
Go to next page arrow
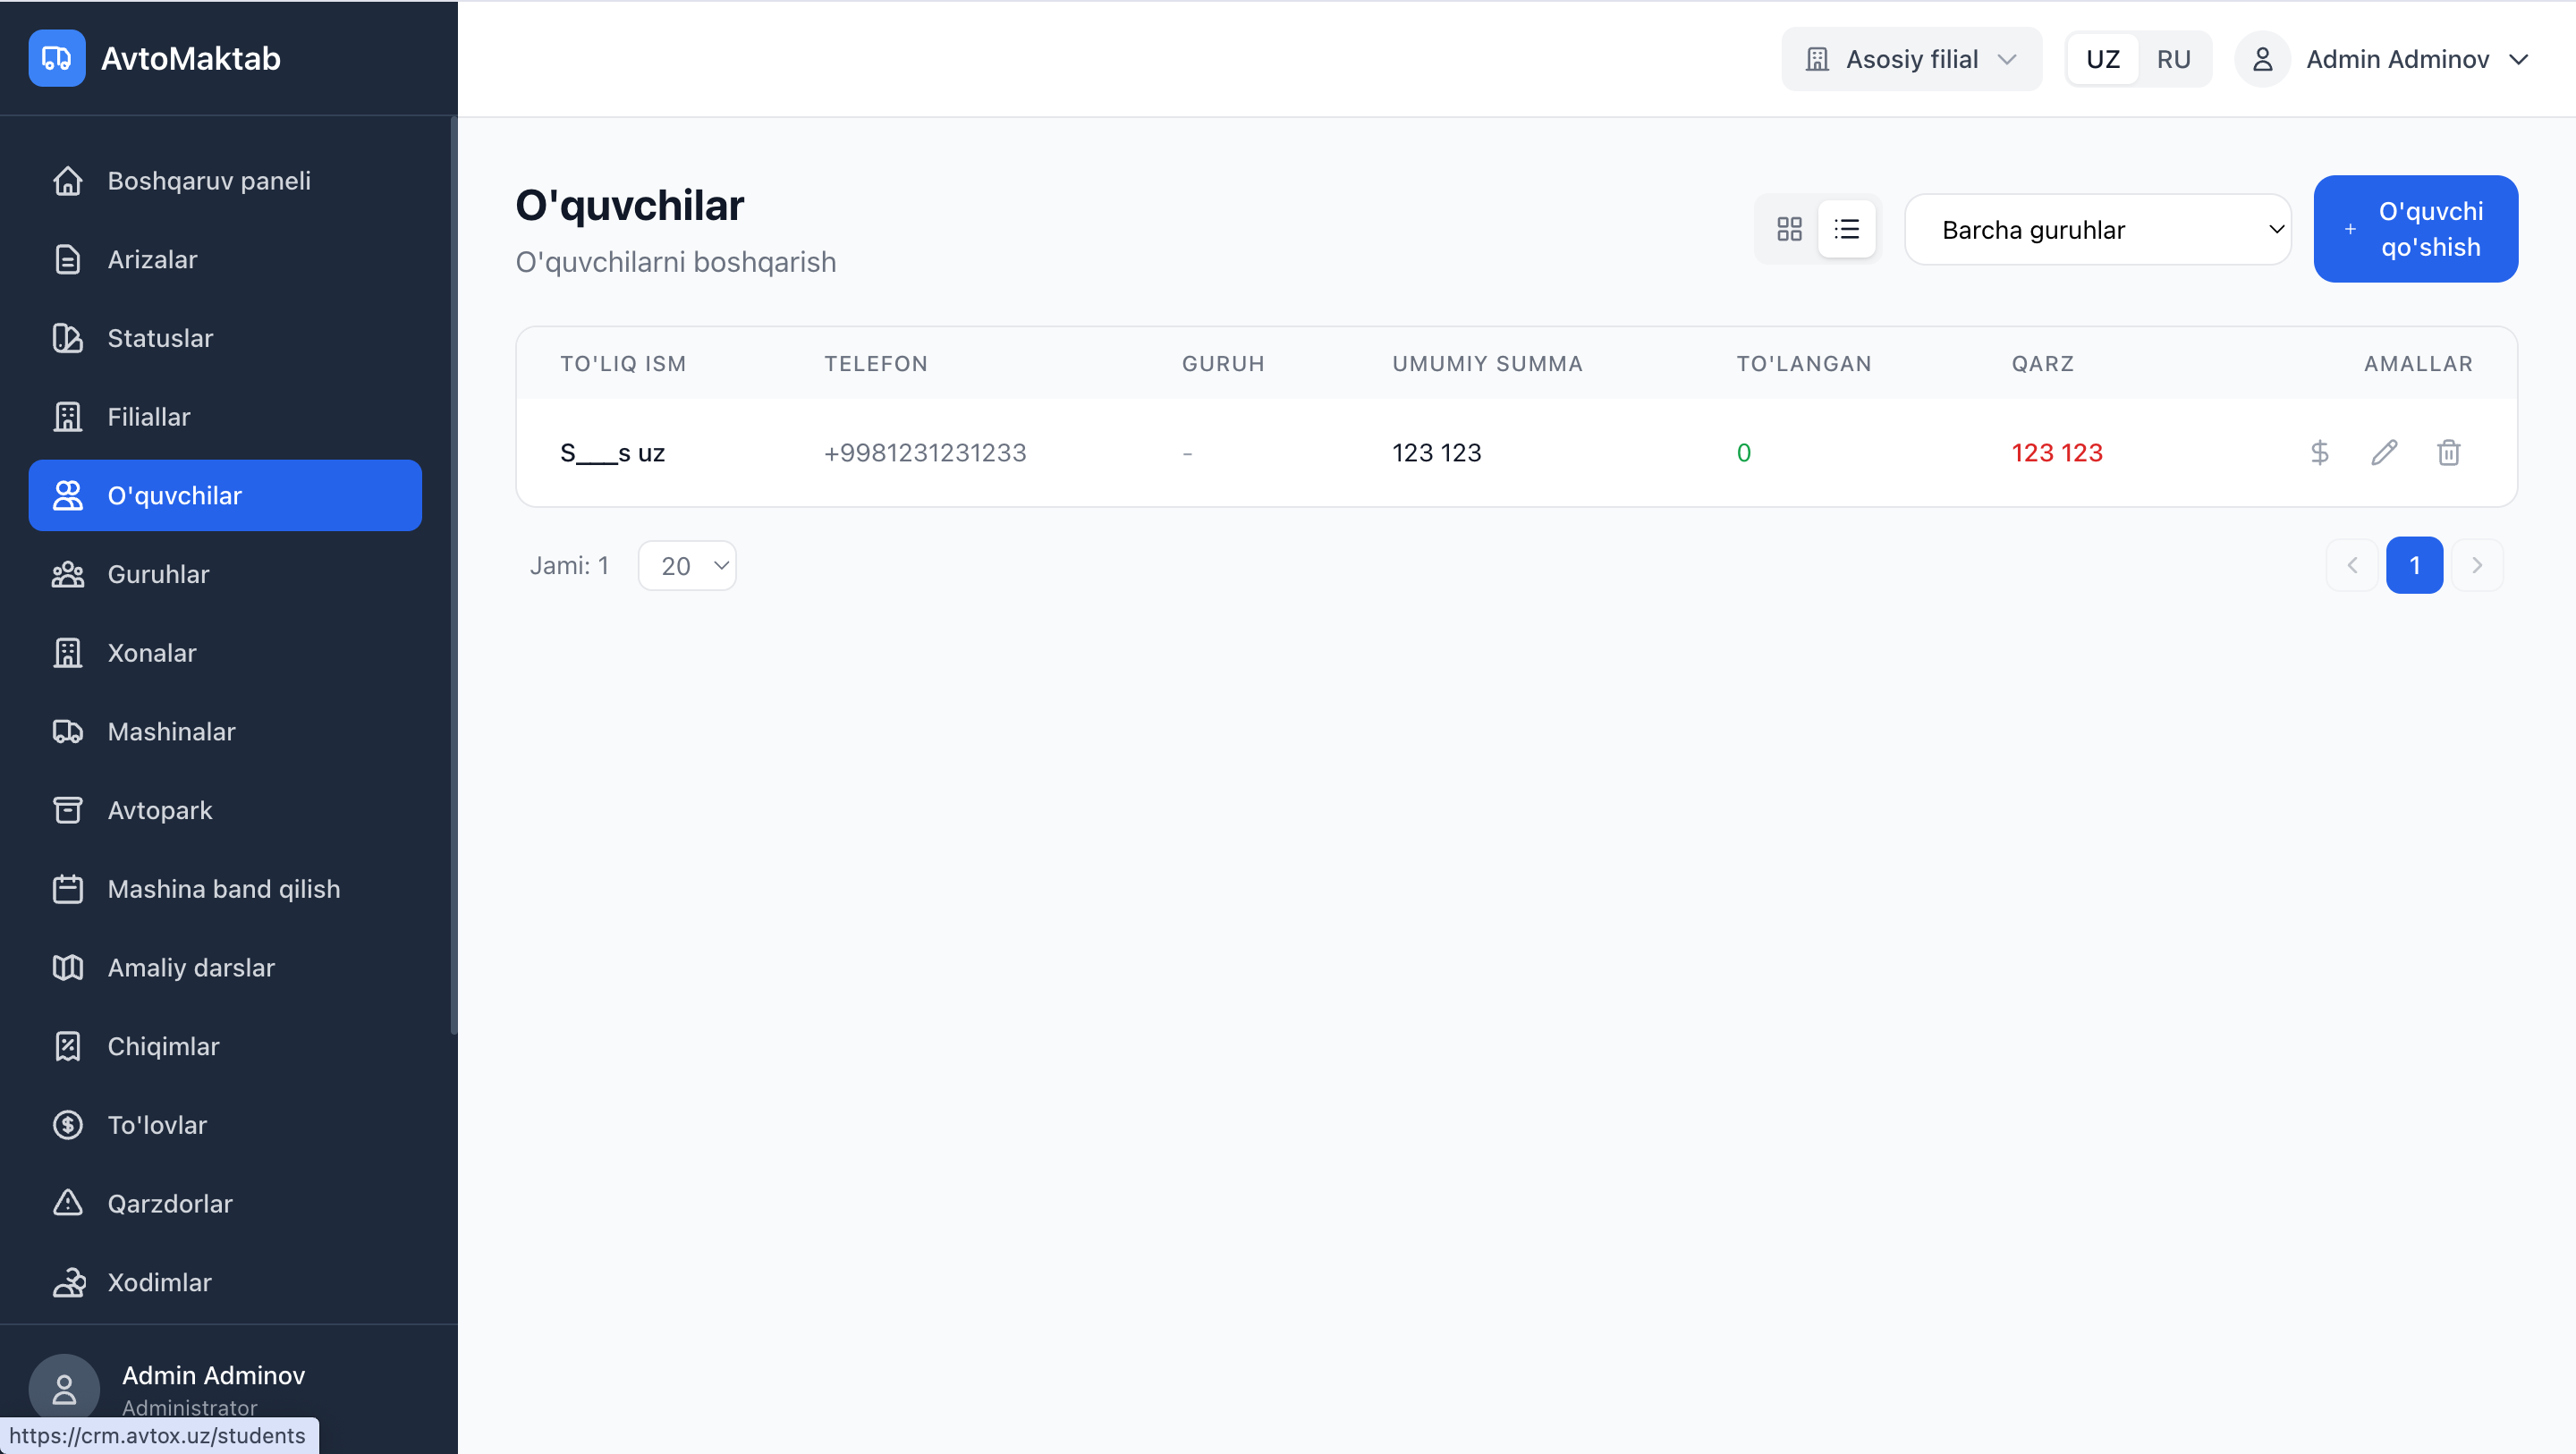click(x=2477, y=566)
